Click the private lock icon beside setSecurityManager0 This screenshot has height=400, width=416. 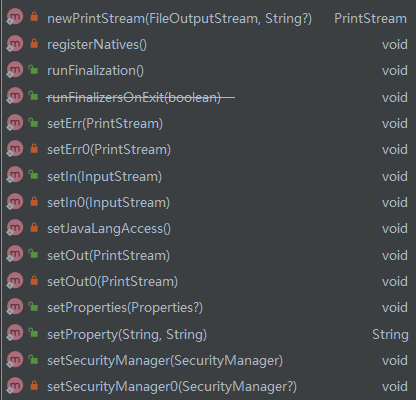pos(34,386)
